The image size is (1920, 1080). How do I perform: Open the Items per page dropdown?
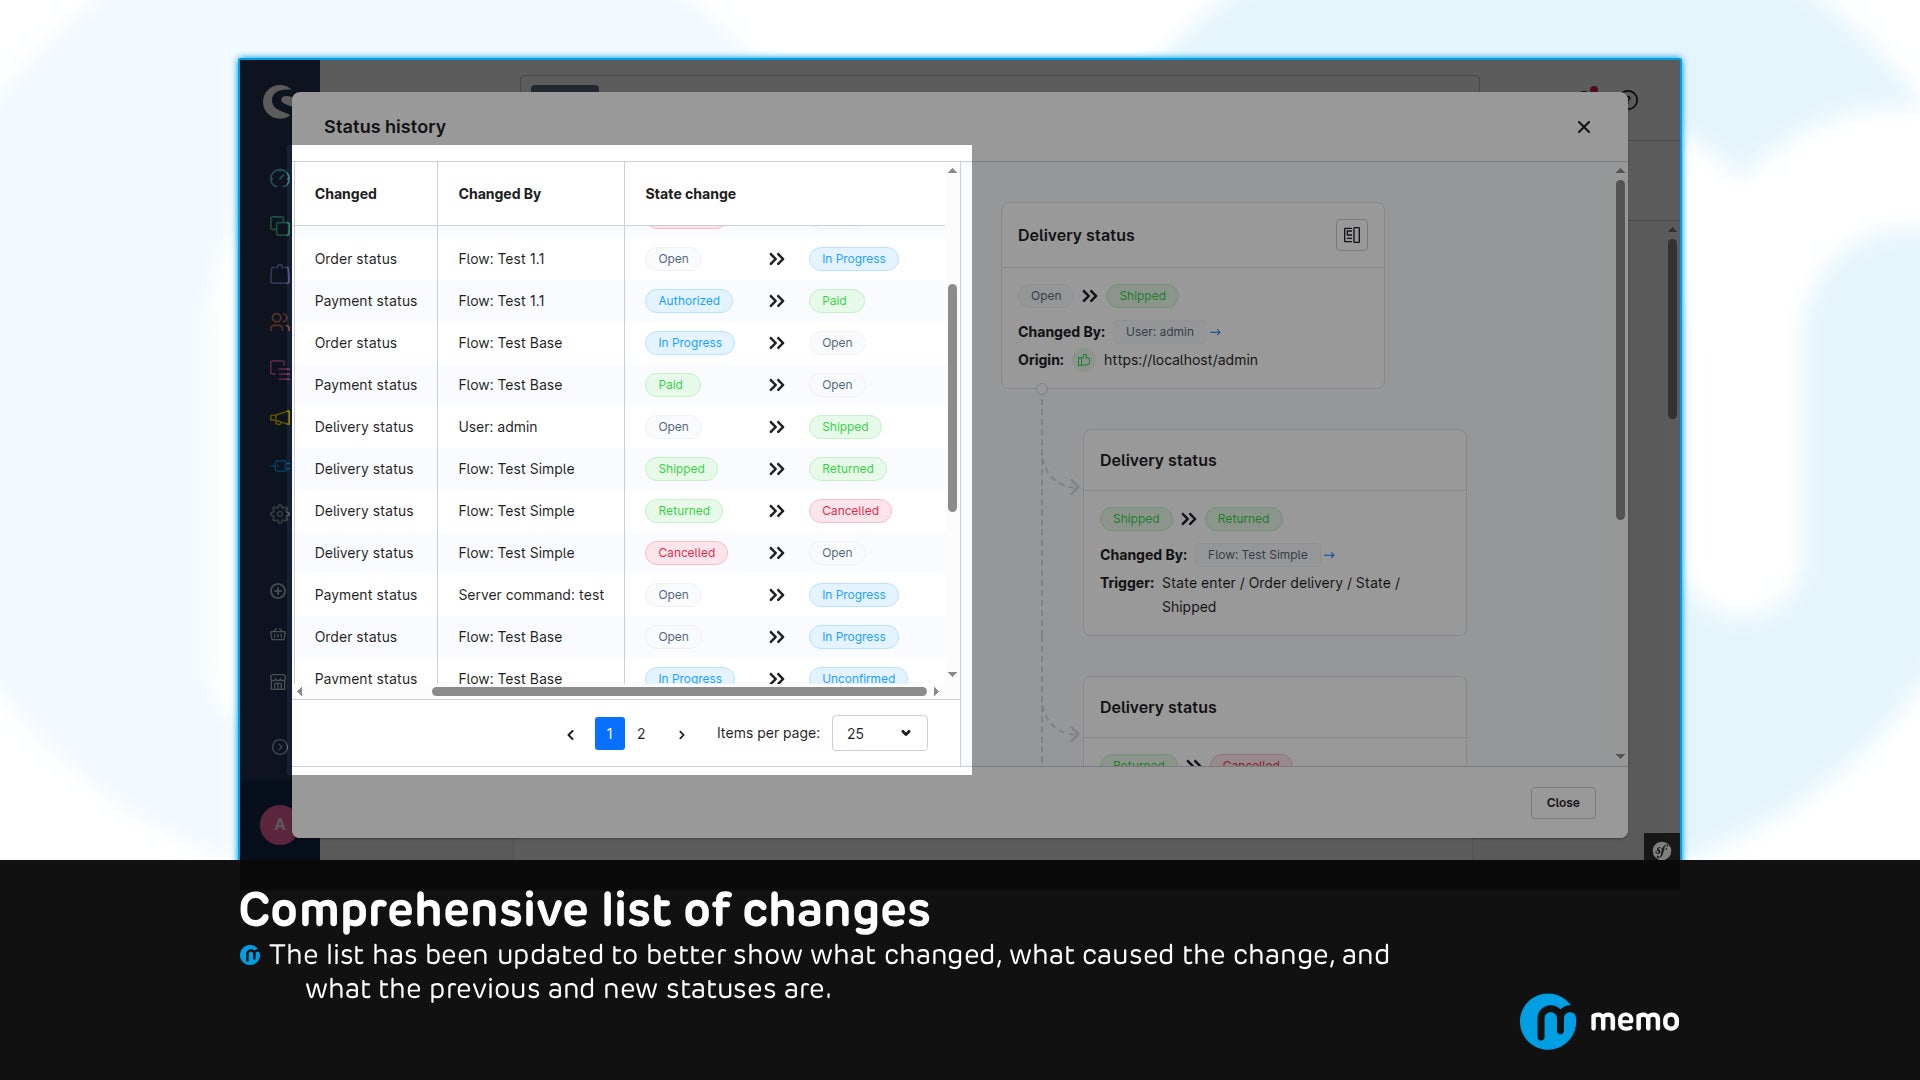coord(880,733)
